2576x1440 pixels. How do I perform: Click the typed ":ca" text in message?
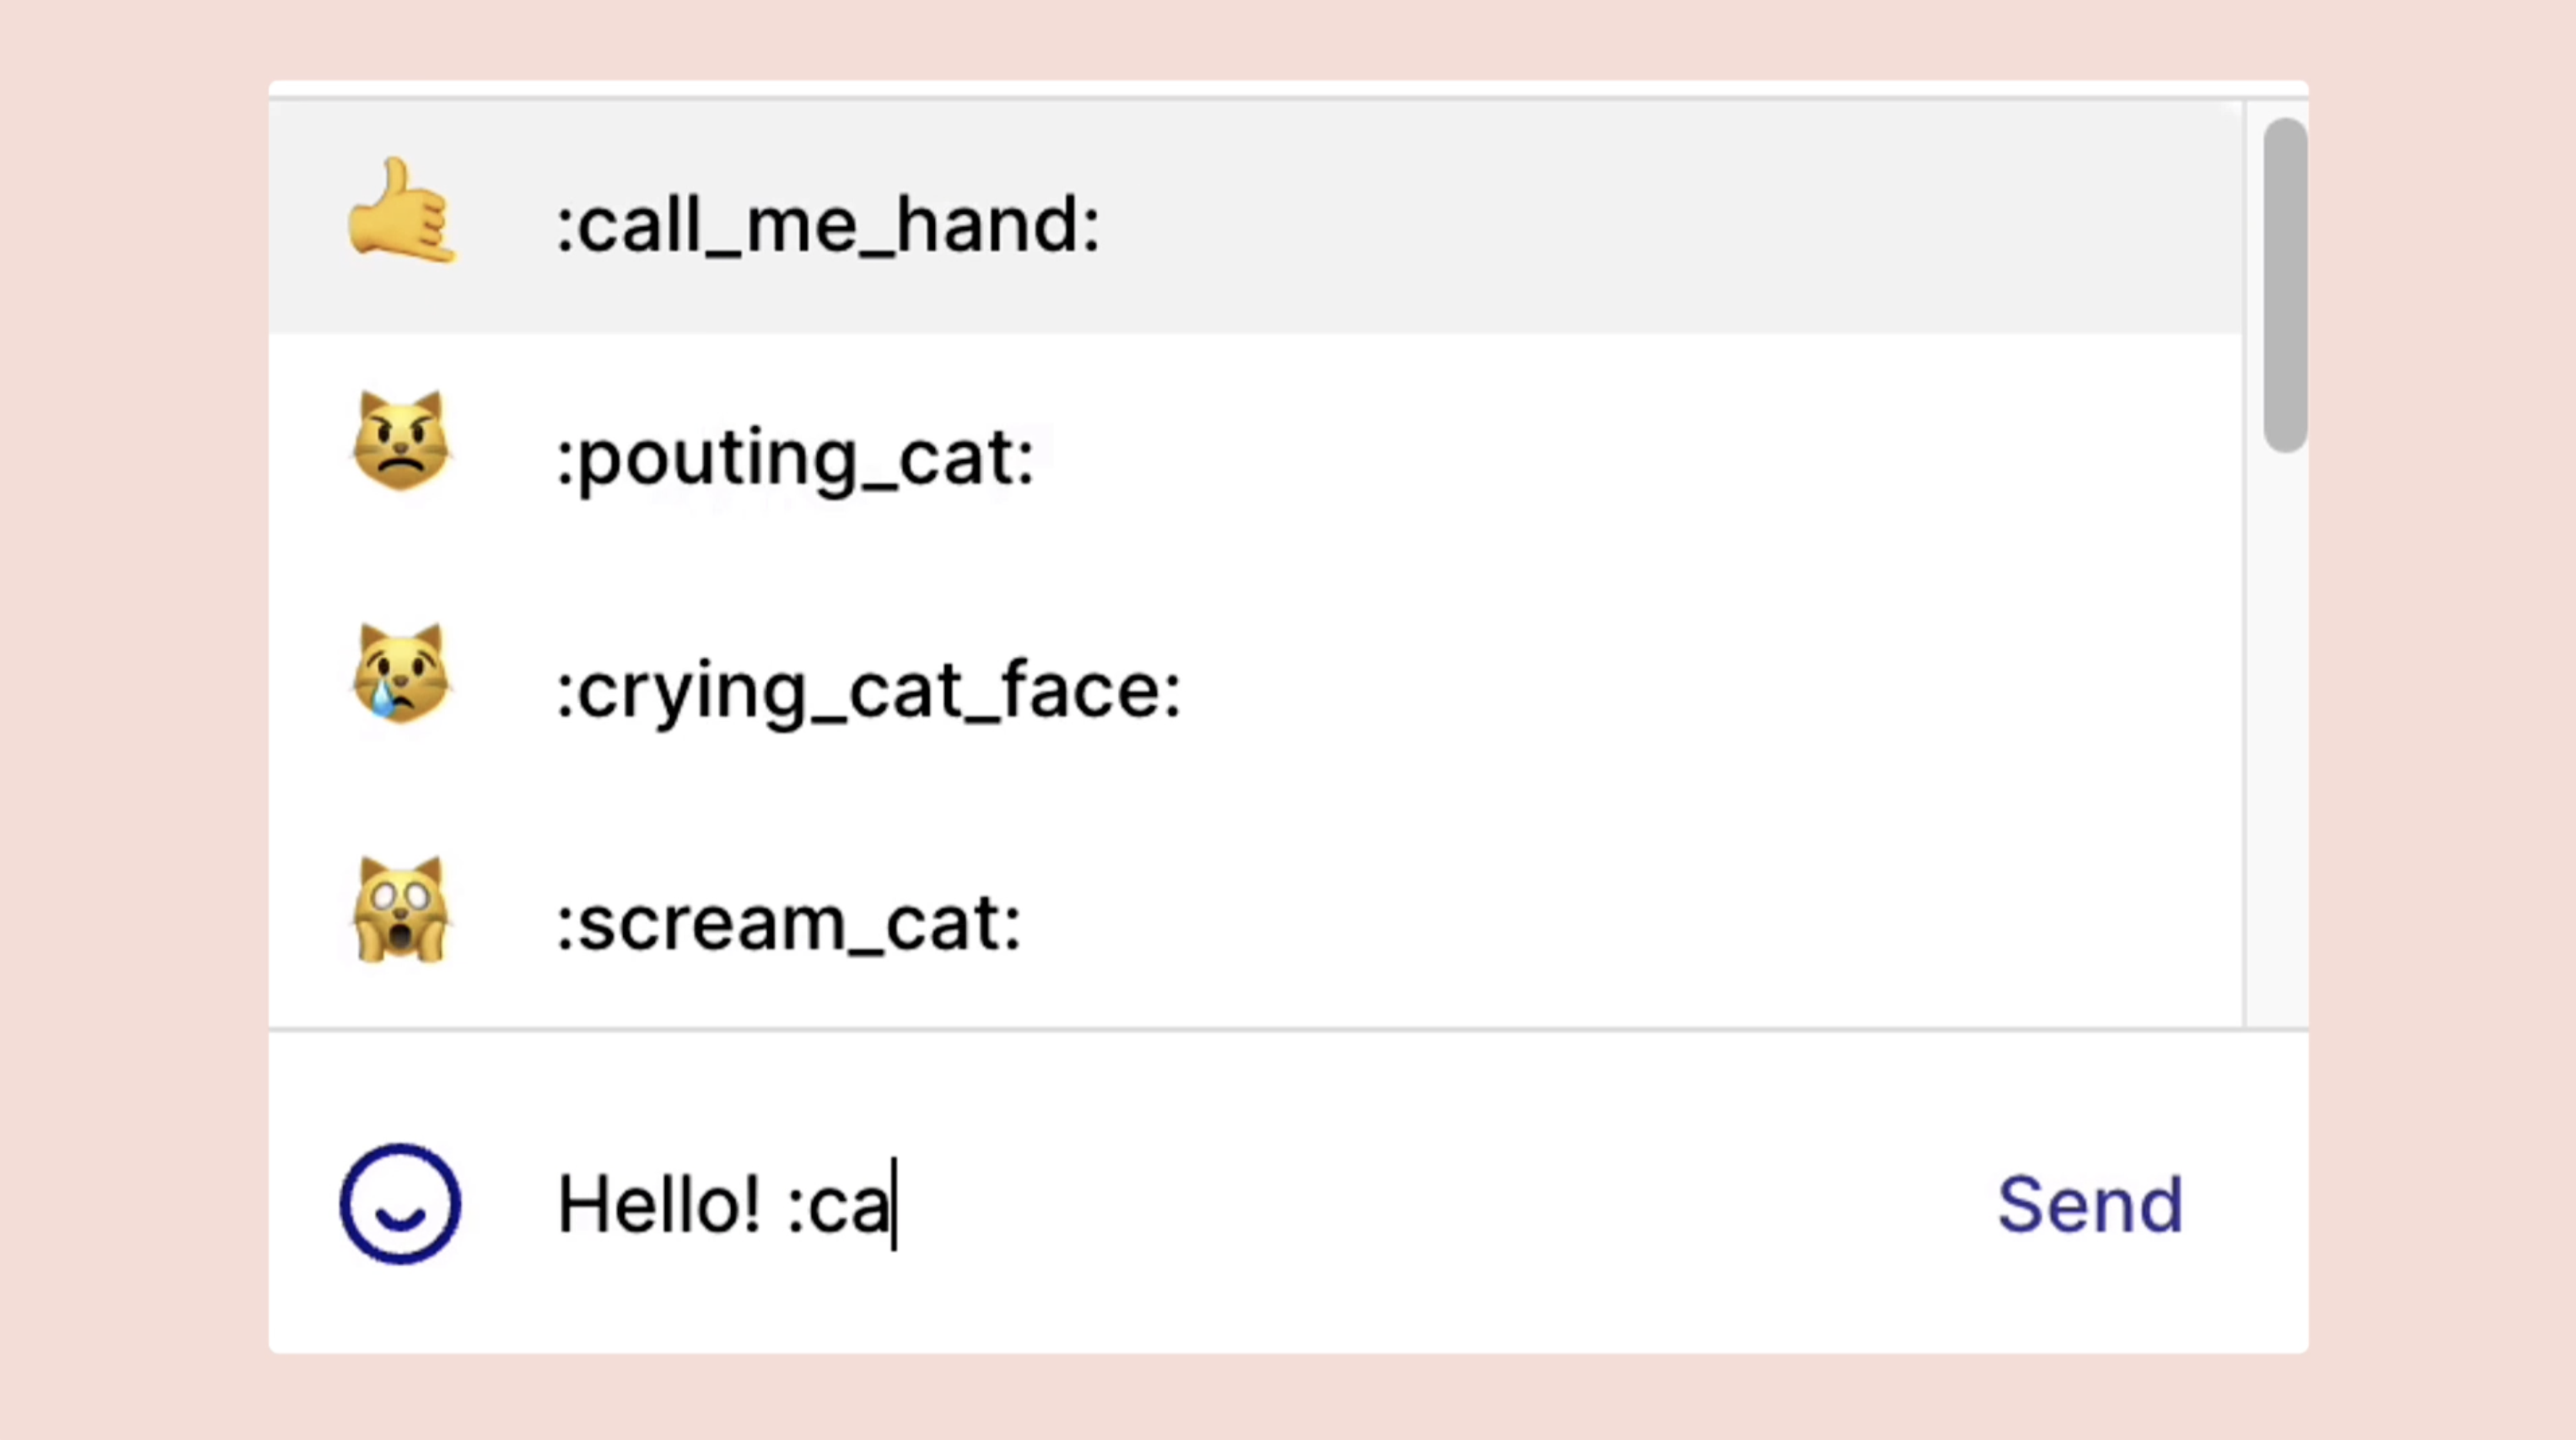838,1207
